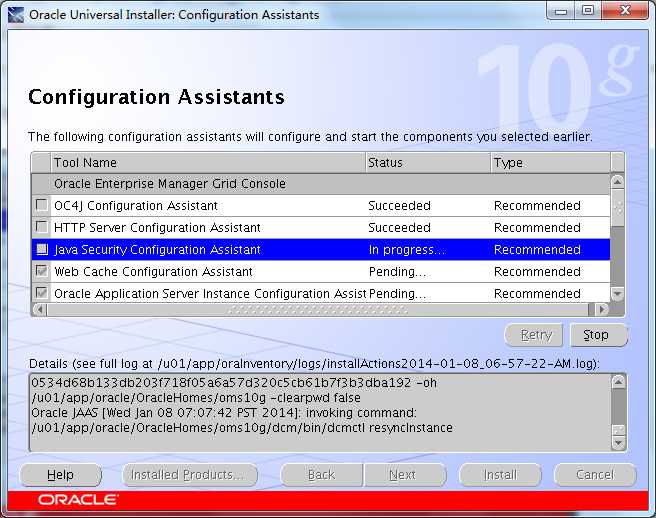This screenshot has width=656, height=518.
Task: Maximize the installer window
Action: click(x=588, y=10)
